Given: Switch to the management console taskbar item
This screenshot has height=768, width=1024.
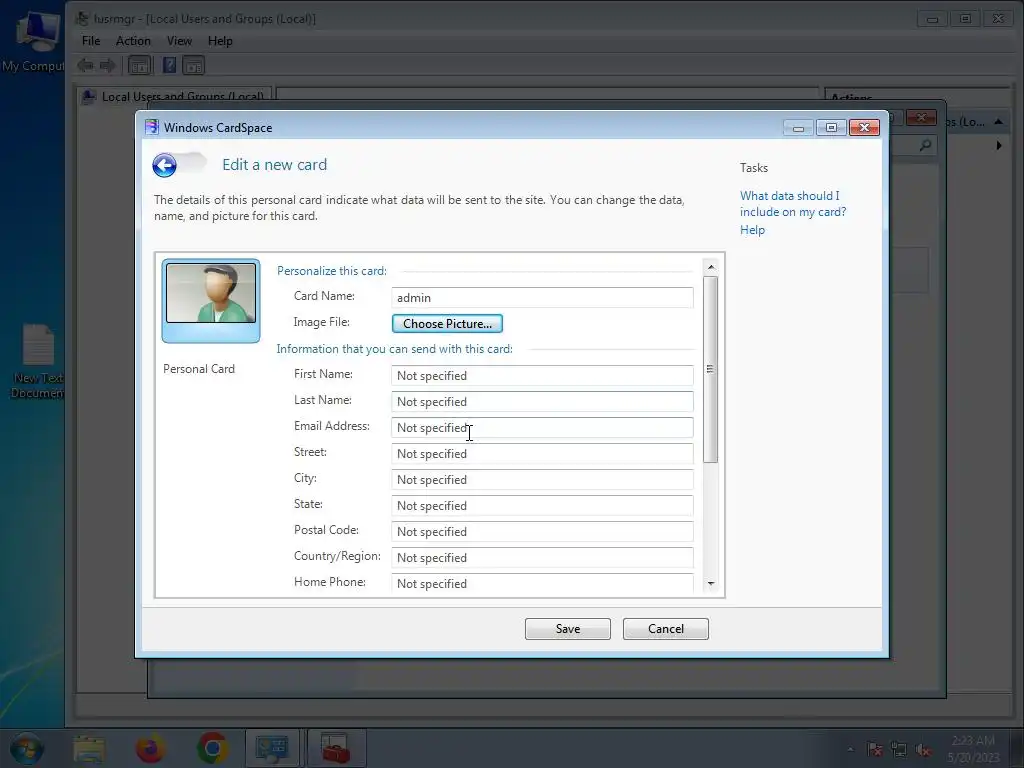Looking at the screenshot, I should pos(272,748).
